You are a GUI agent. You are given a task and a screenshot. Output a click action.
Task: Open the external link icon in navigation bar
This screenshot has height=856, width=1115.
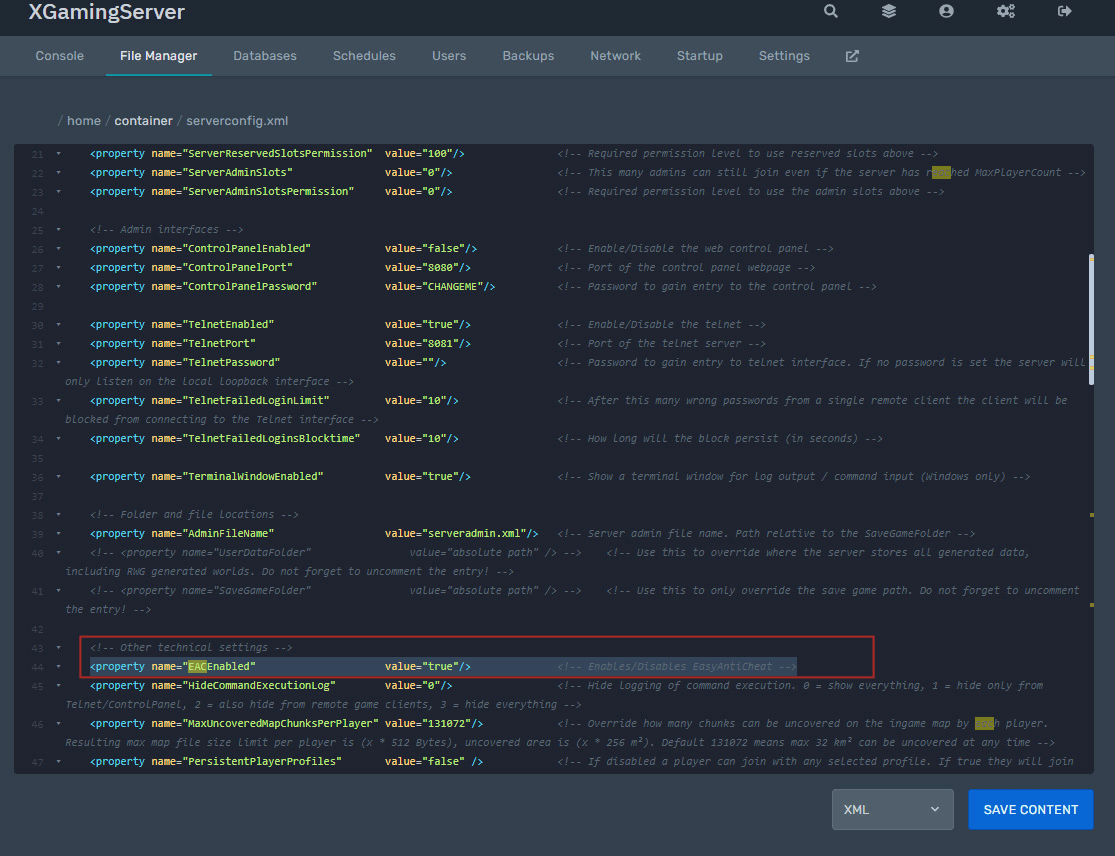click(x=852, y=56)
